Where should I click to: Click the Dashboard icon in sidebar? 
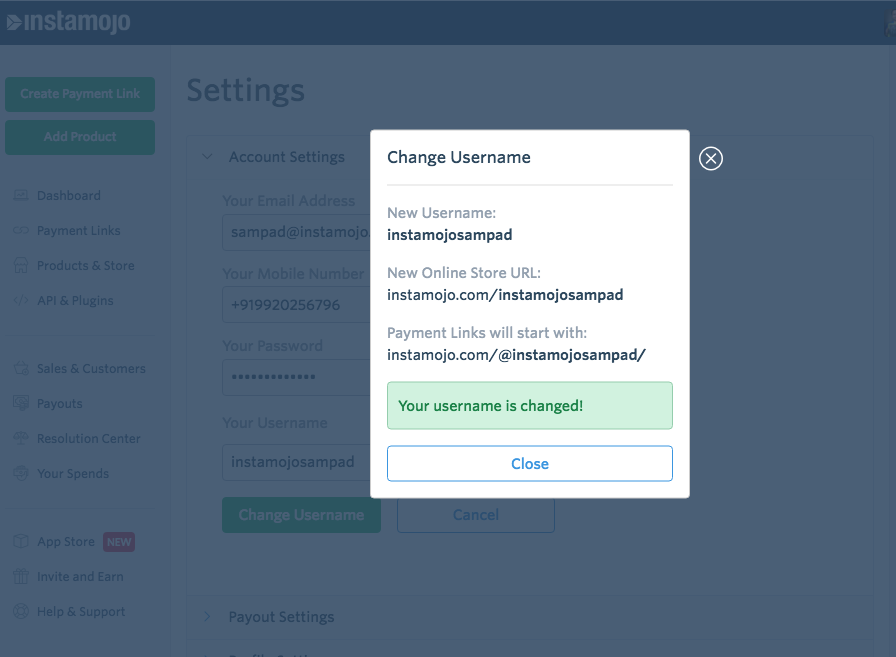tap(20, 196)
